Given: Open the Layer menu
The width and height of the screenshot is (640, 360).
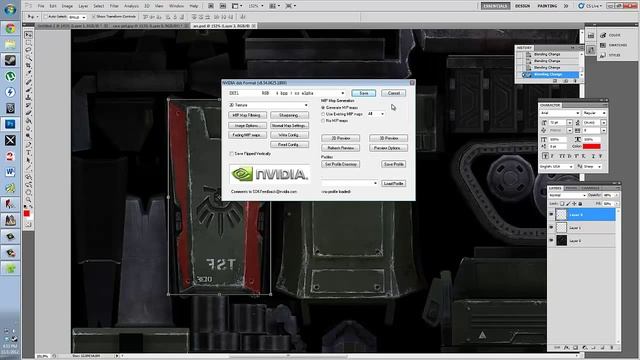Looking at the screenshot, I should 83,6.
